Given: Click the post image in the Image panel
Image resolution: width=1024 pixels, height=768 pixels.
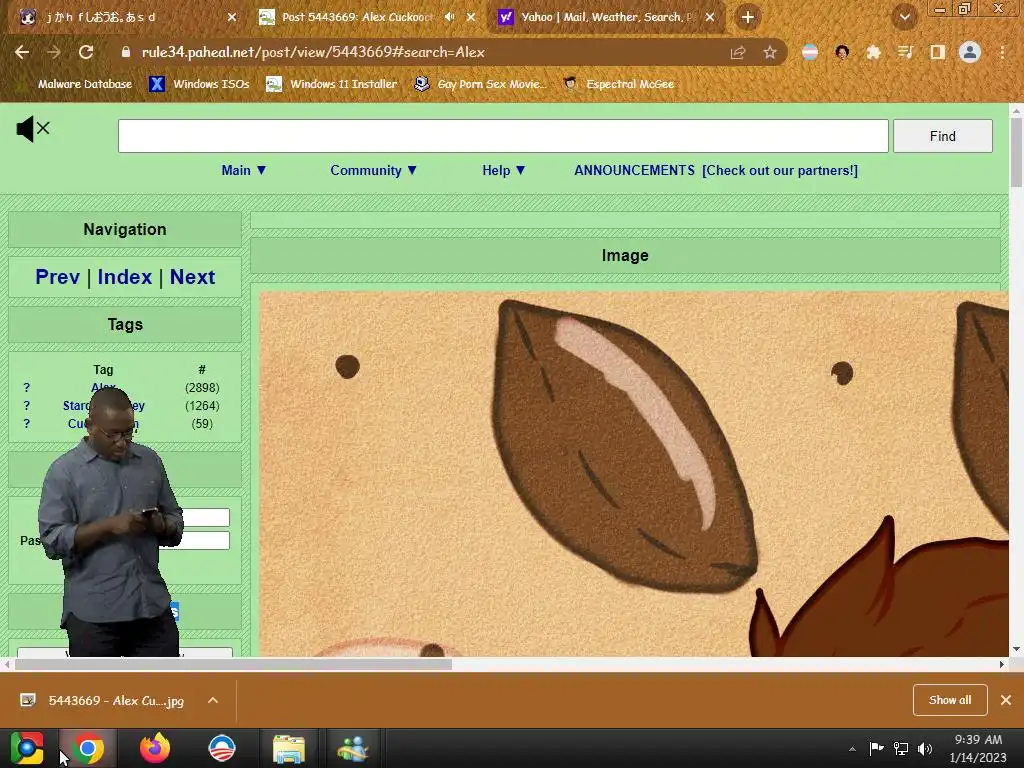Looking at the screenshot, I should pyautogui.click(x=633, y=474).
